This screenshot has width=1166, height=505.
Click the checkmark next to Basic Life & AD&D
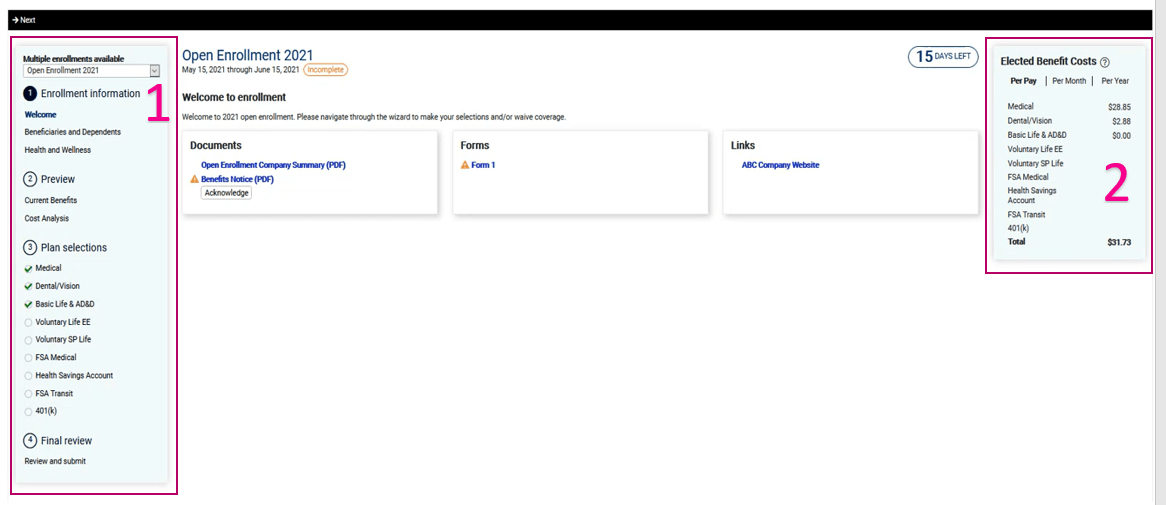click(28, 304)
